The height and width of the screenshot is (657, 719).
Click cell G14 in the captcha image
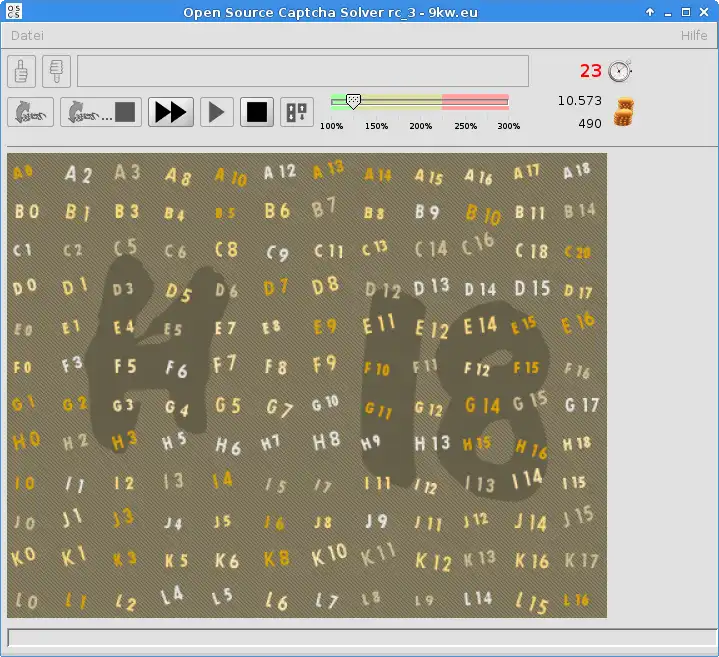(x=481, y=406)
